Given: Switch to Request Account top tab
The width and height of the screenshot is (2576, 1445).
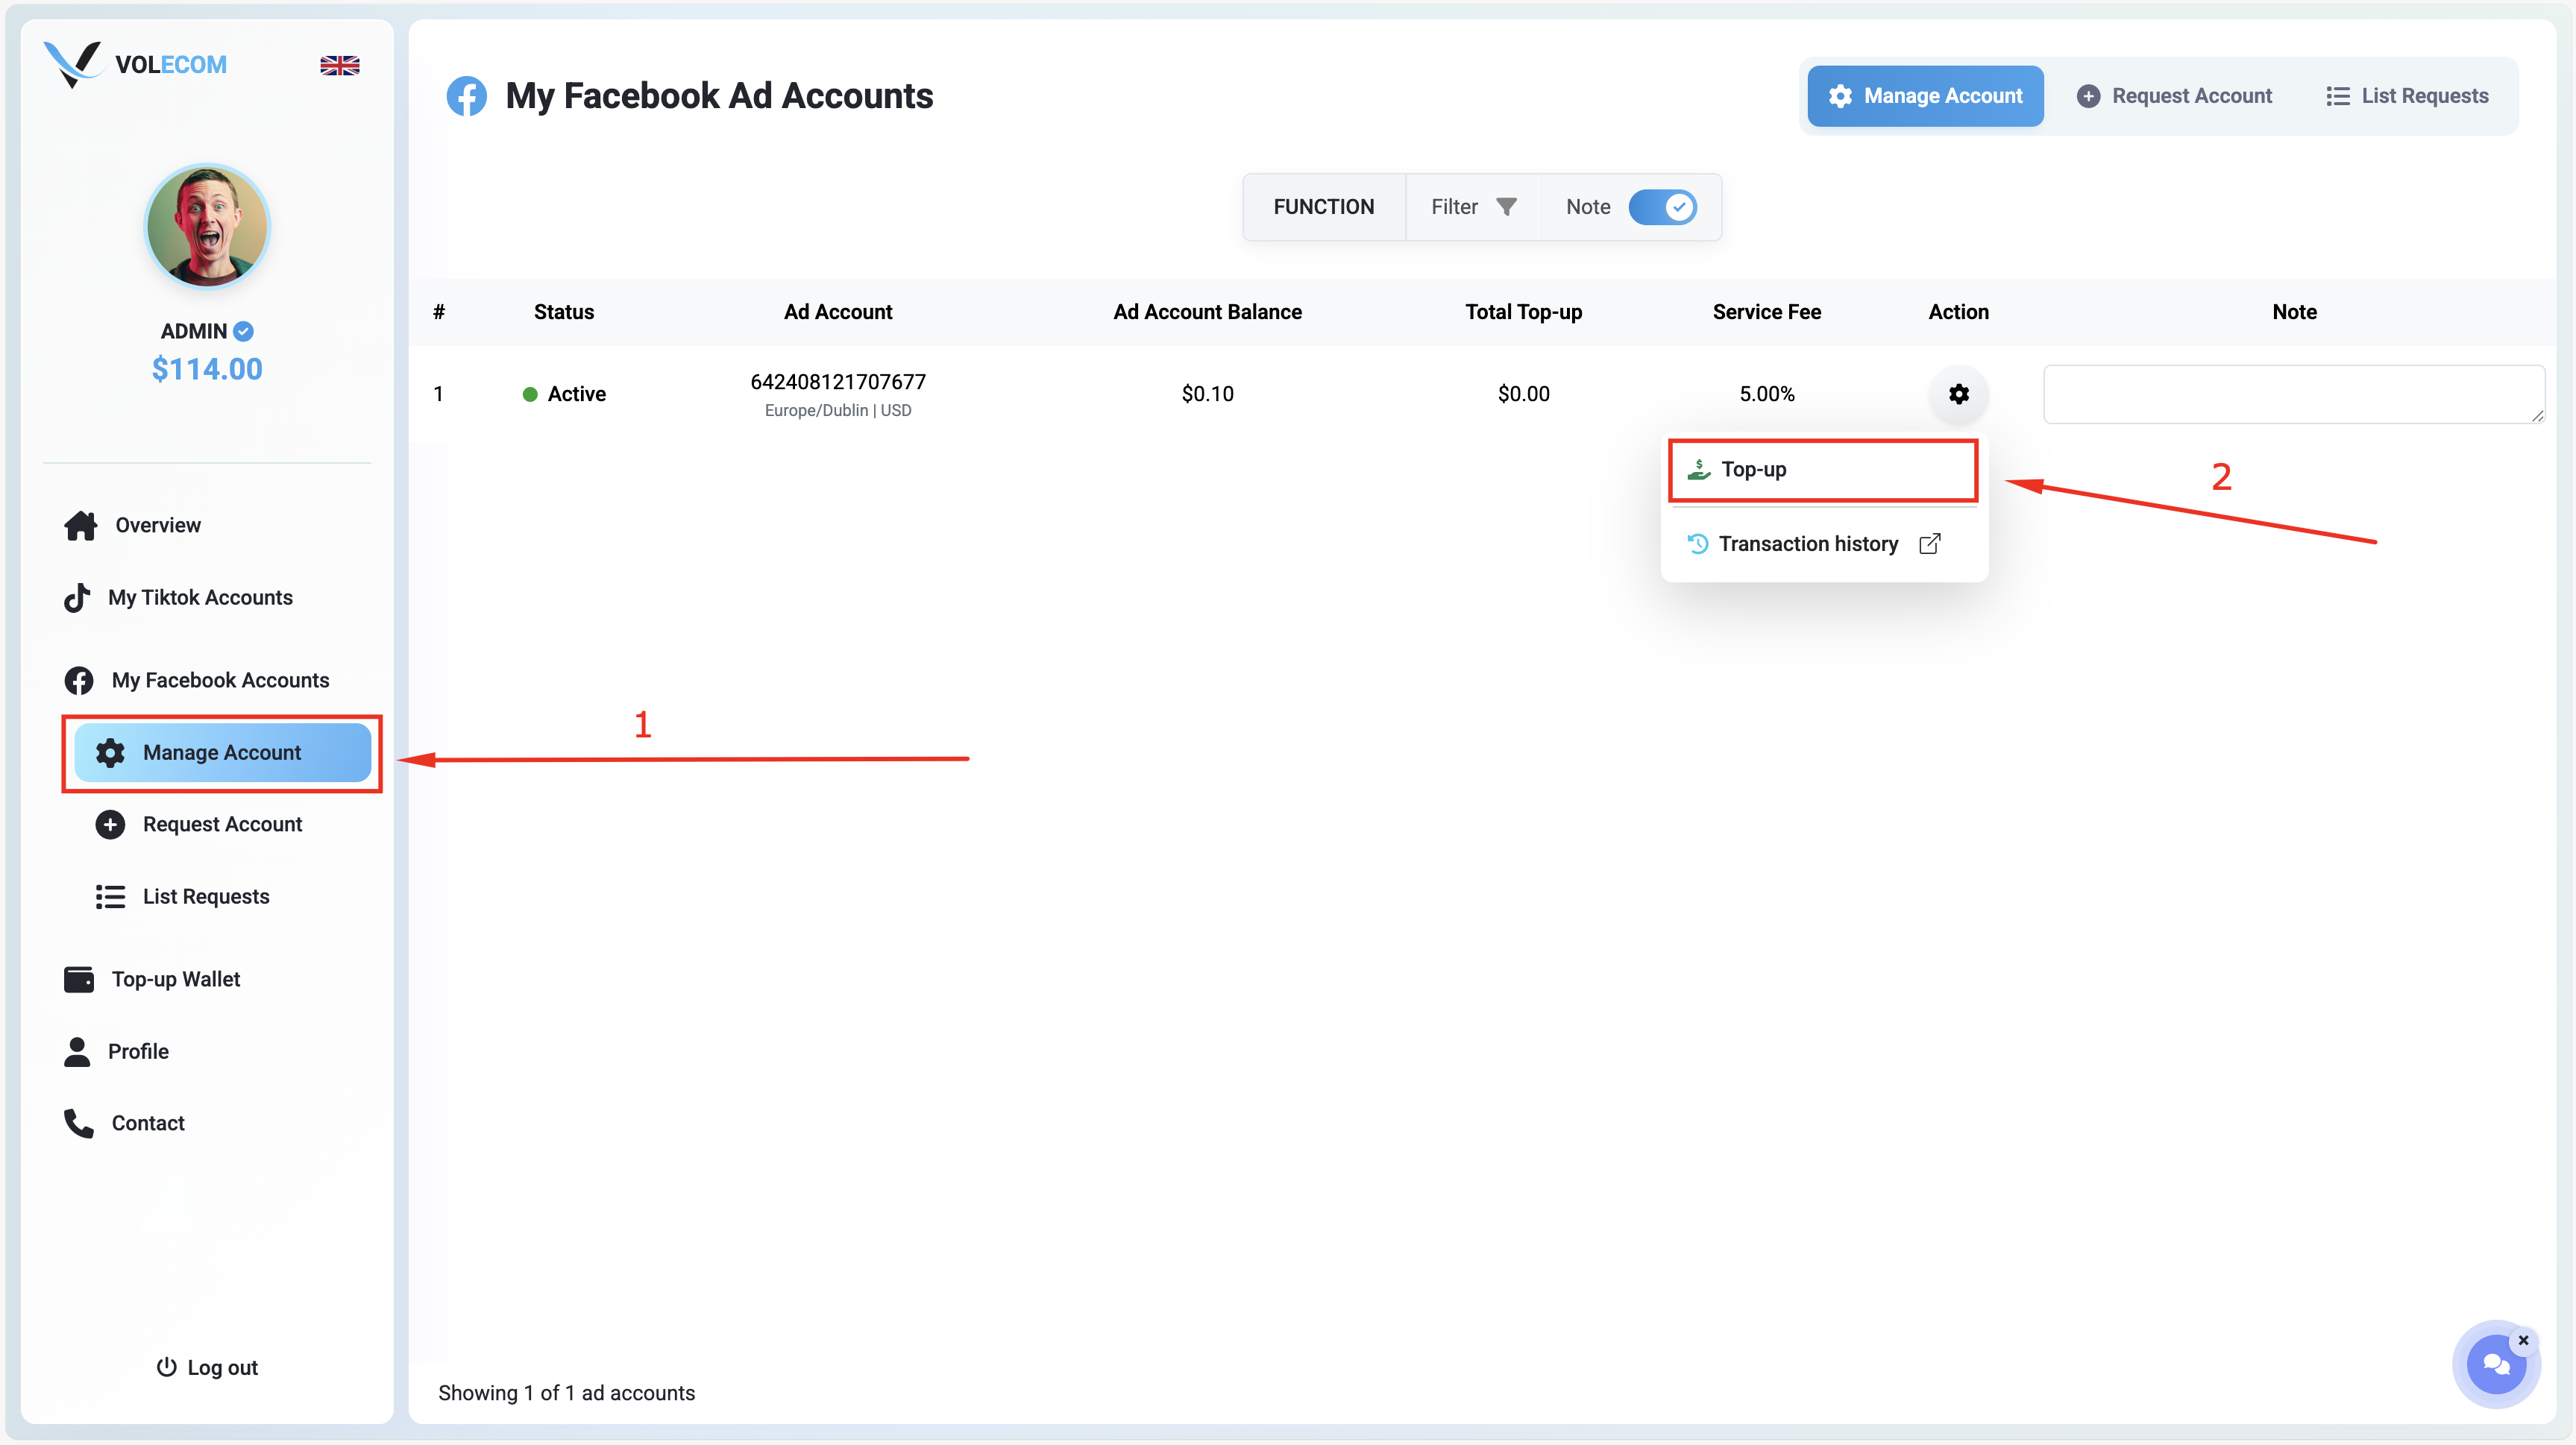Looking at the screenshot, I should [2174, 96].
